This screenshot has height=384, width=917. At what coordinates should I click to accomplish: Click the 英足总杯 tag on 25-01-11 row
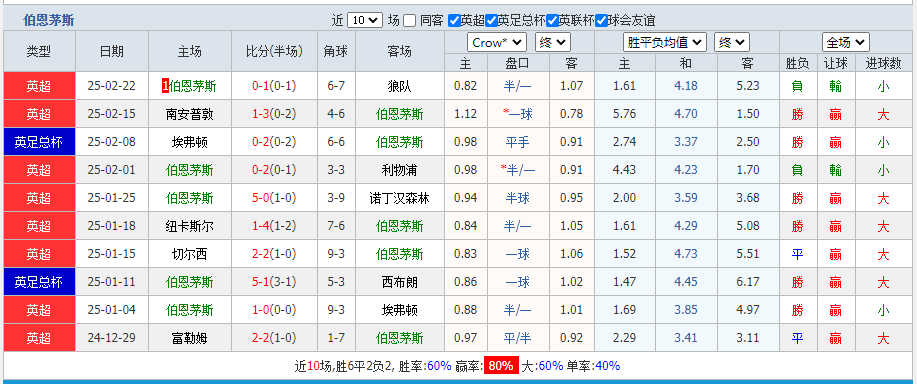point(39,282)
